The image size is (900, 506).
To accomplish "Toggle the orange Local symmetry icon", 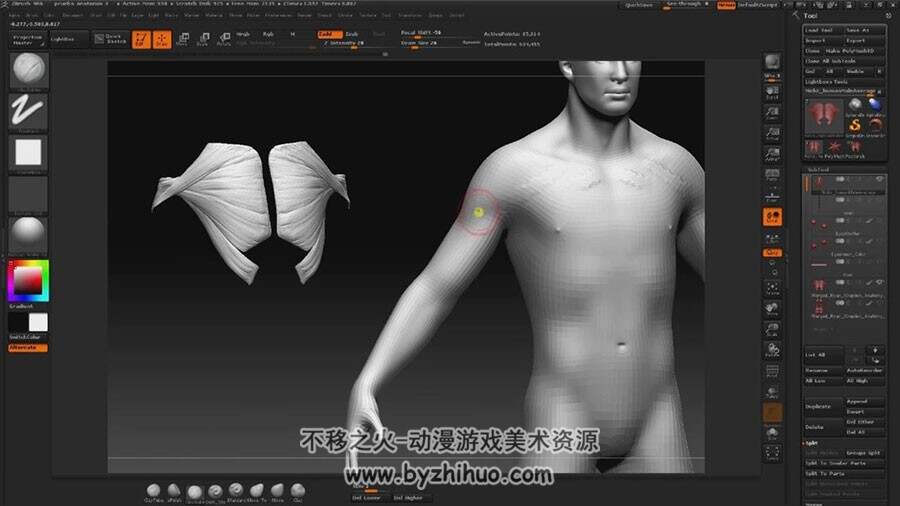I will point(772,217).
